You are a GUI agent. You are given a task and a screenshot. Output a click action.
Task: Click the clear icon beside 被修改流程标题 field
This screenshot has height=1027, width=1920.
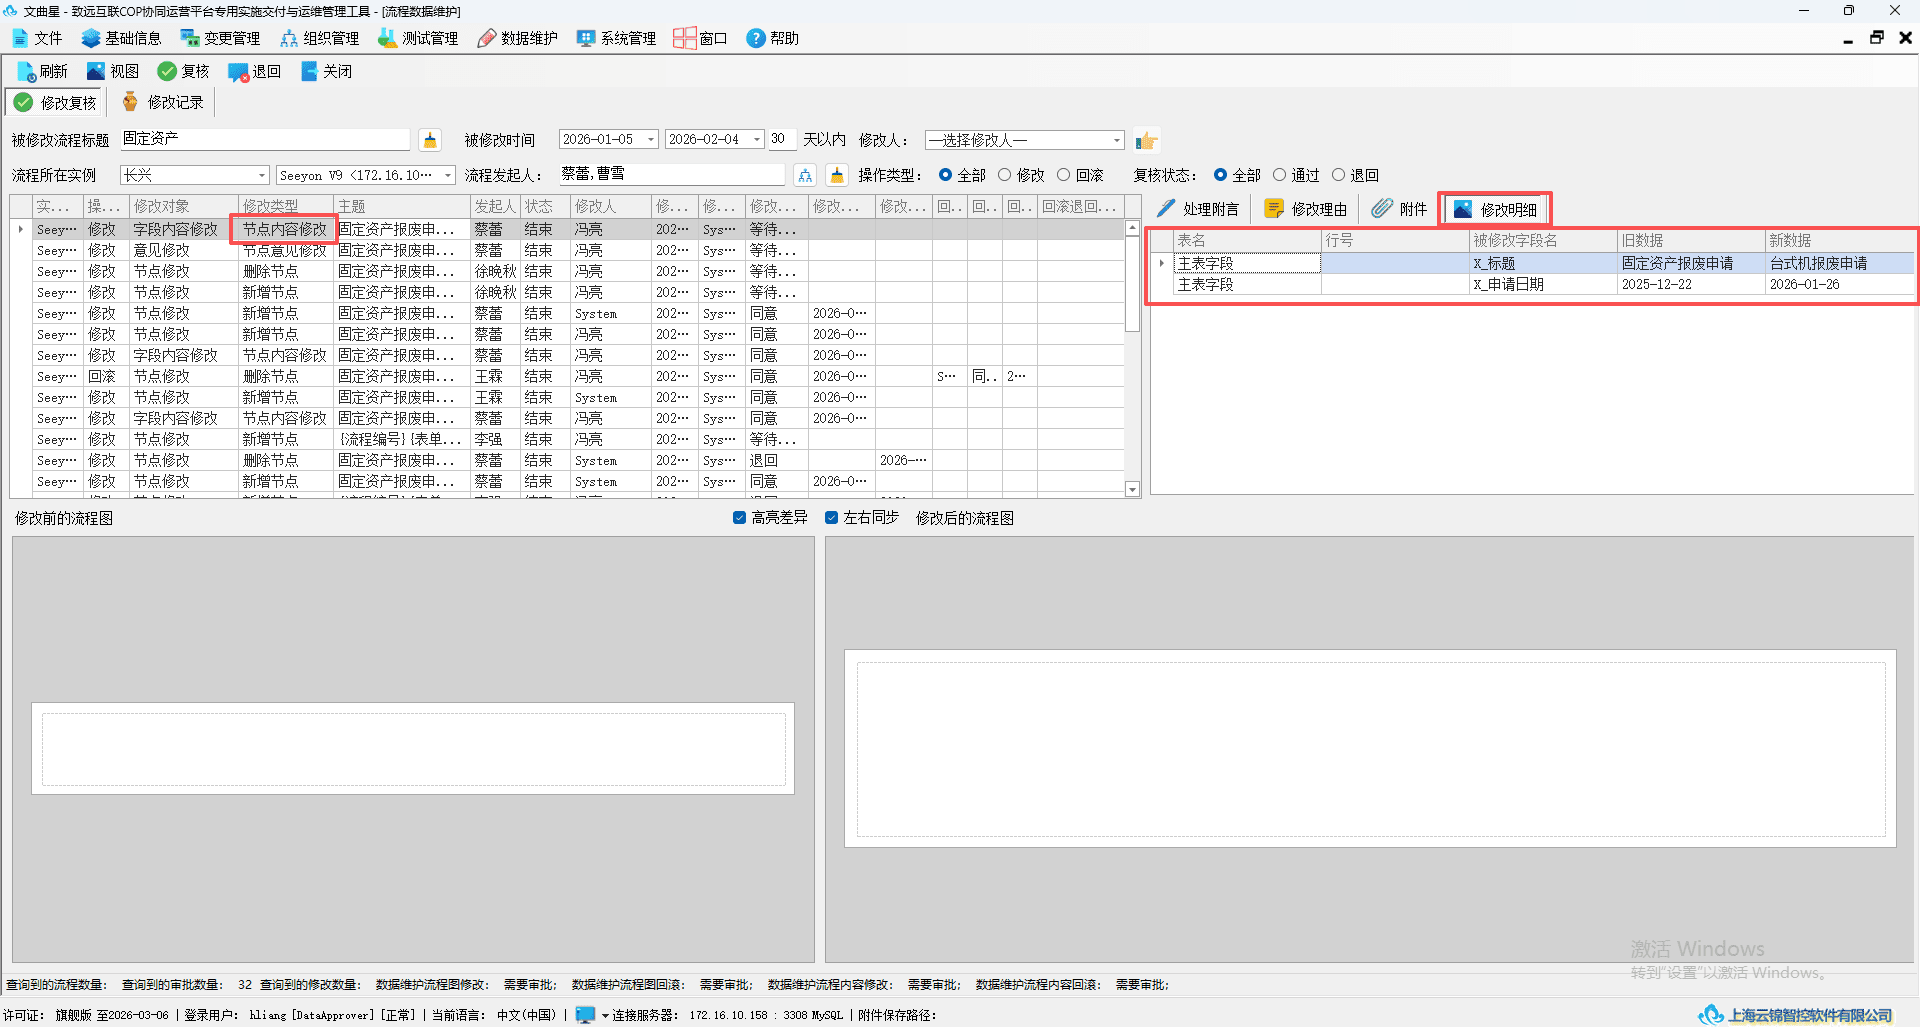430,140
